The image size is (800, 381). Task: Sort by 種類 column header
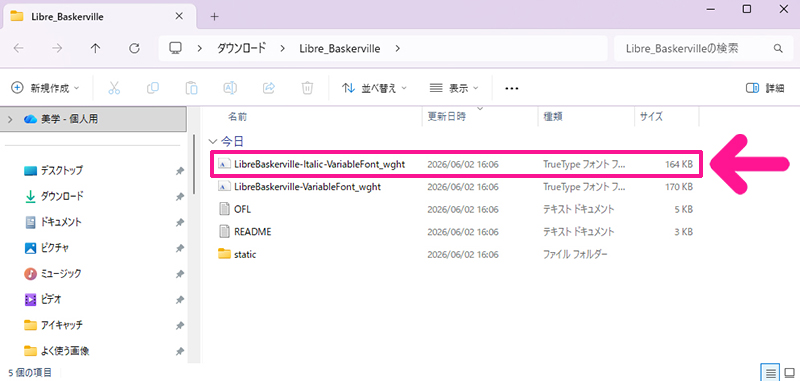click(553, 117)
